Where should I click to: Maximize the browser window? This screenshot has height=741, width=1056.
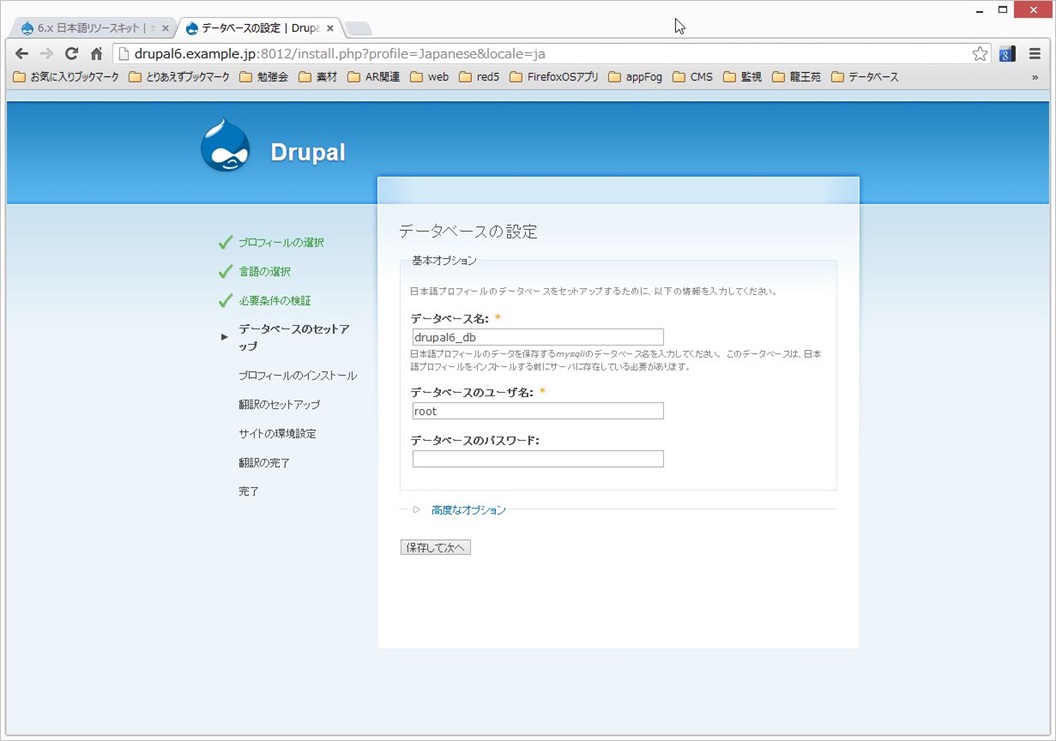(1003, 10)
